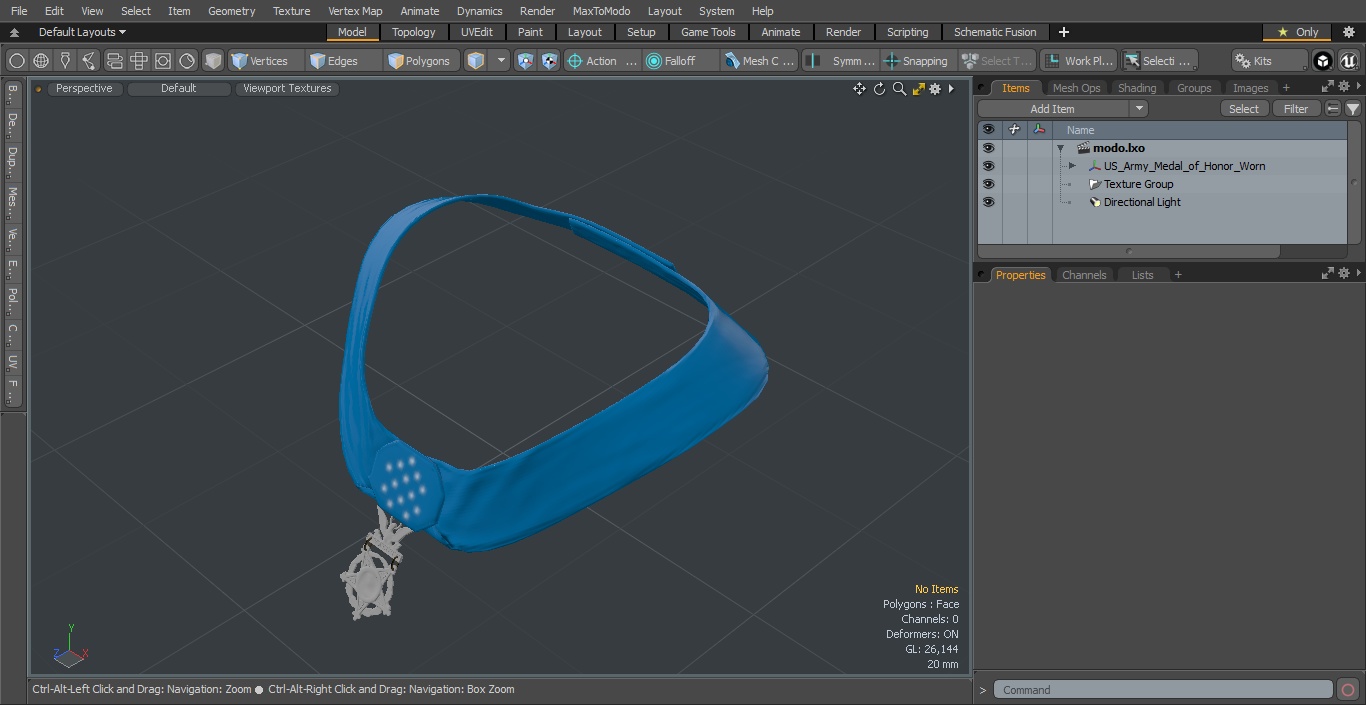Screen dimensions: 1366x705
Task: Click the capsule shape tool icon
Action: (114, 61)
